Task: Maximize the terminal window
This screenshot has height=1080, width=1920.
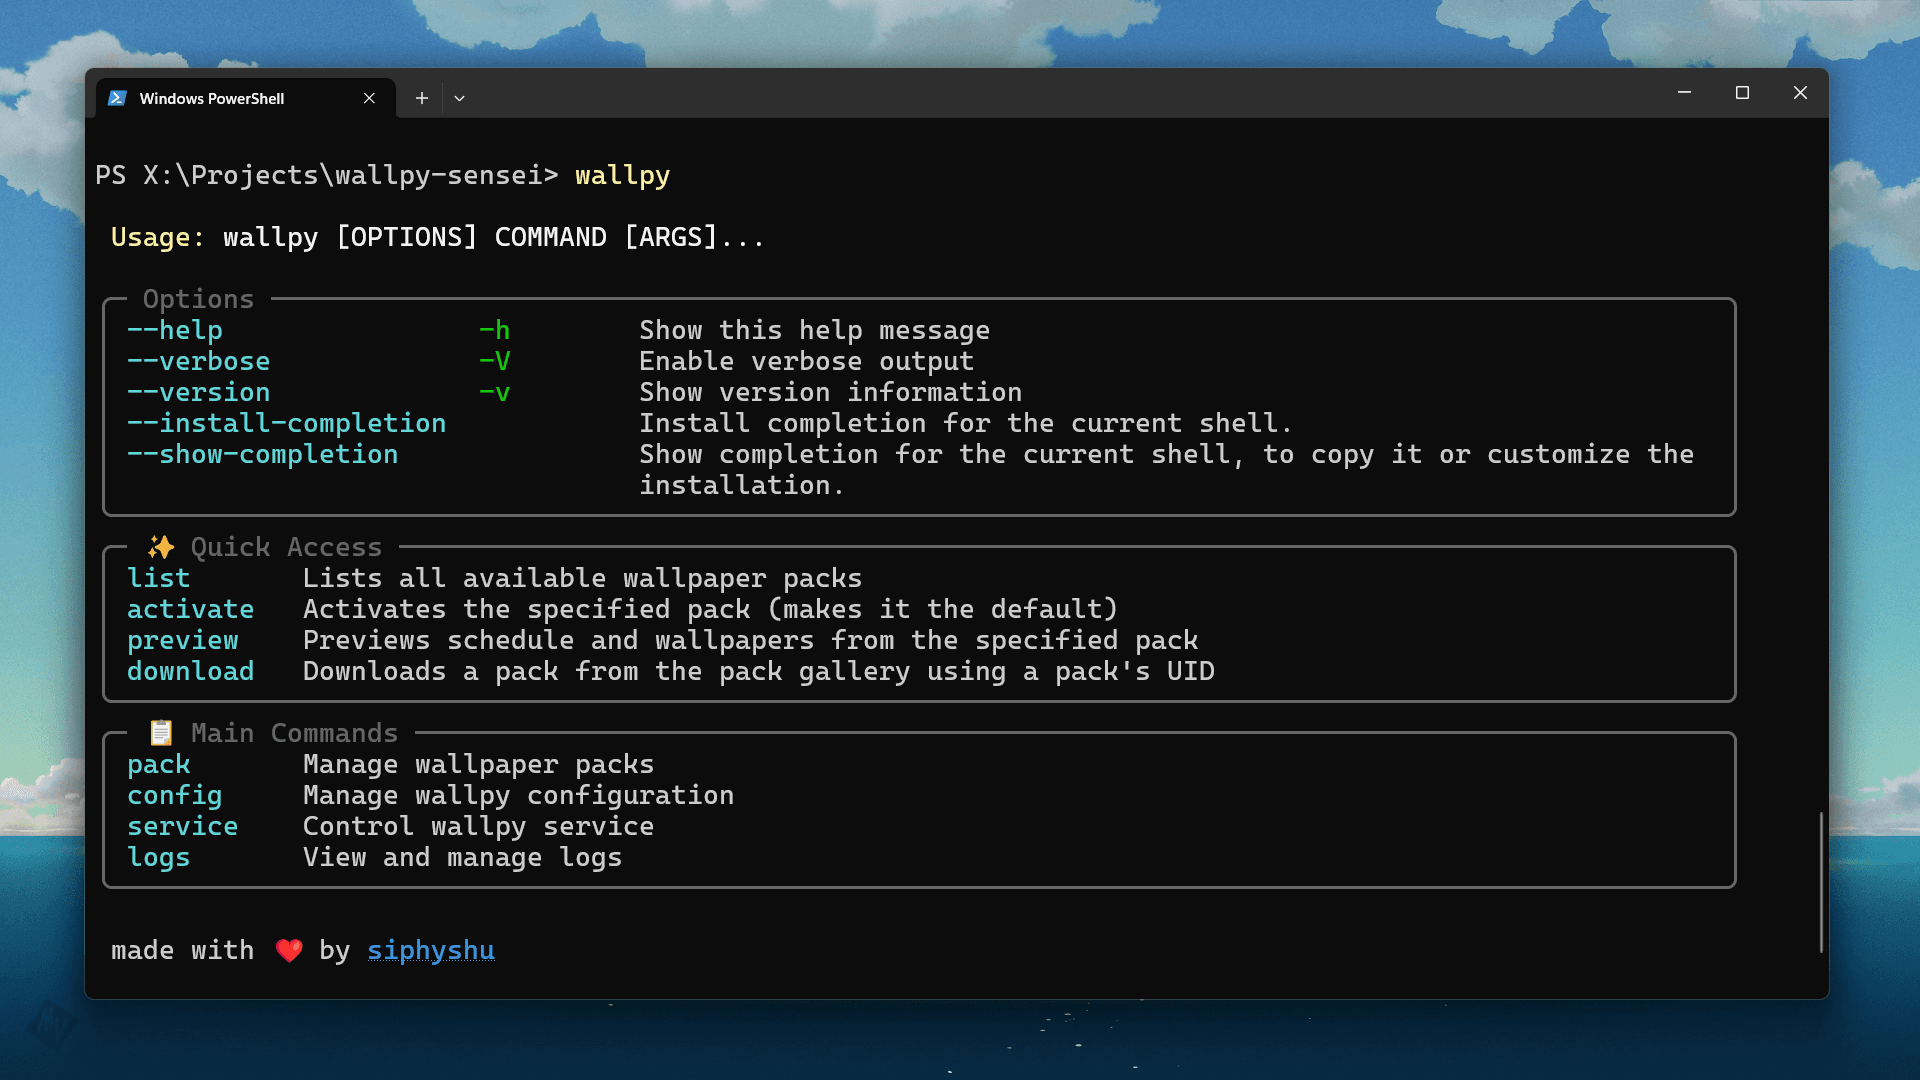Action: (x=1742, y=93)
